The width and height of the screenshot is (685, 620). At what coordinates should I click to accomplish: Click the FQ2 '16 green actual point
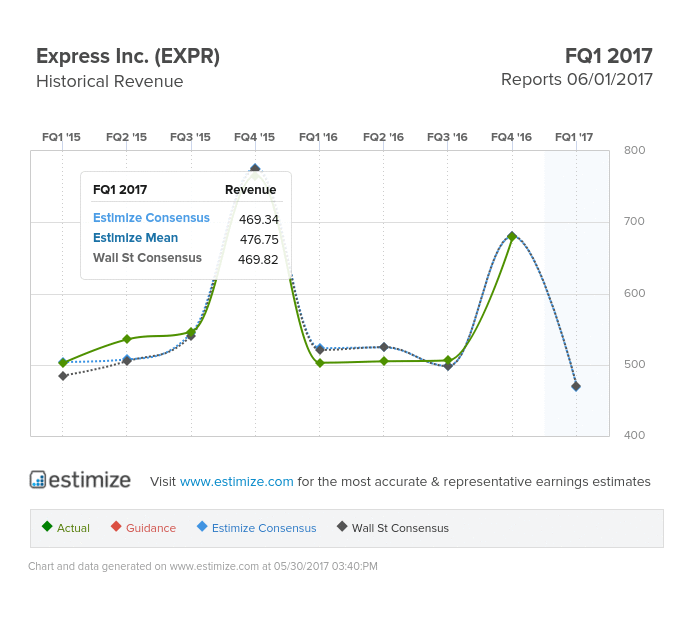pyautogui.click(x=384, y=361)
